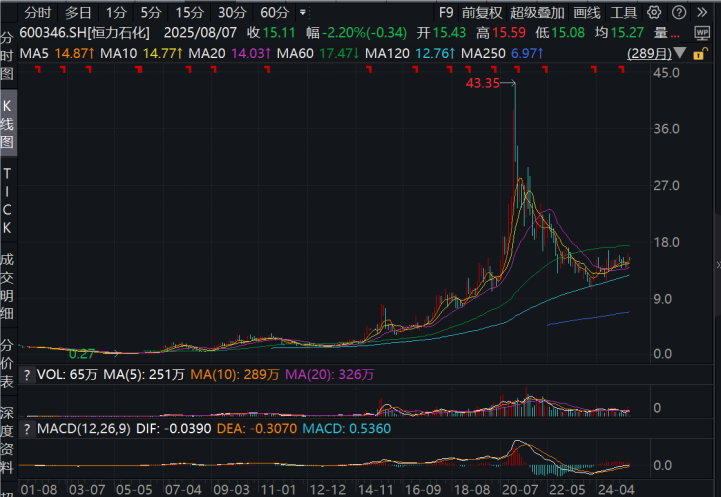Open 分价表 in the left sidebar
The image size is (721, 497).
point(7,363)
